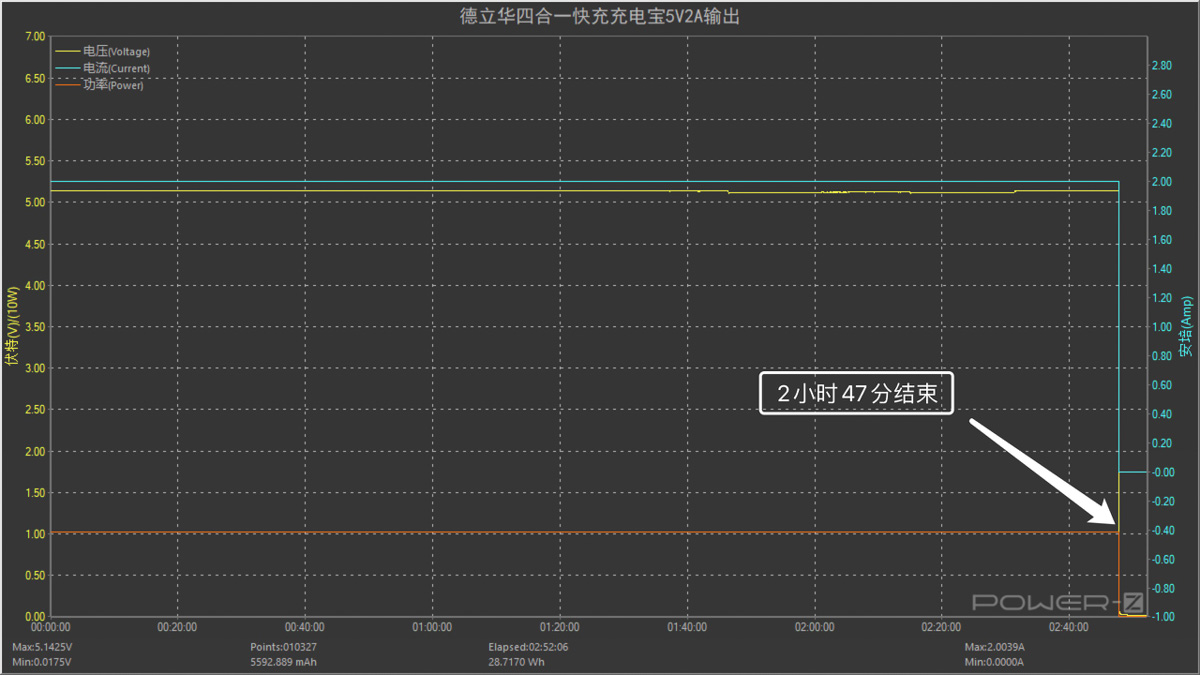Click the 00:20:00 time axis label
This screenshot has width=1200, height=675.
(x=177, y=627)
